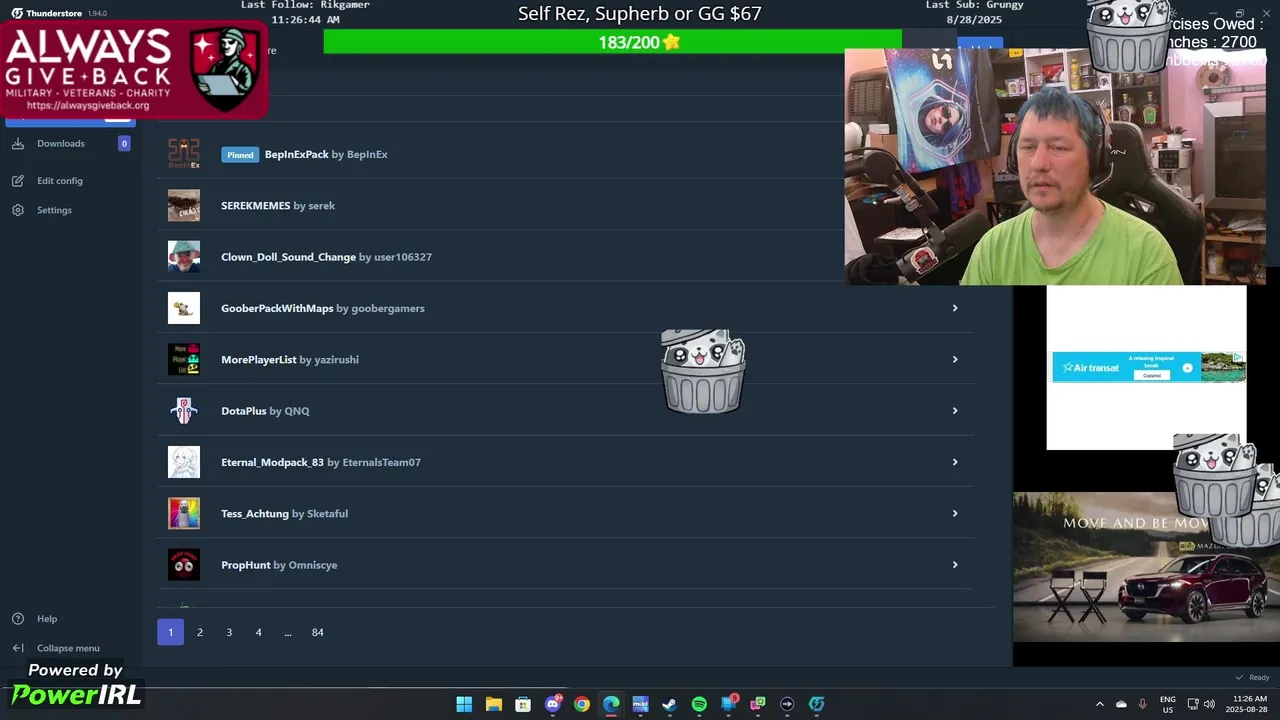Click Collapse menu in sidebar
Image resolution: width=1280 pixels, height=720 pixels.
70,648
